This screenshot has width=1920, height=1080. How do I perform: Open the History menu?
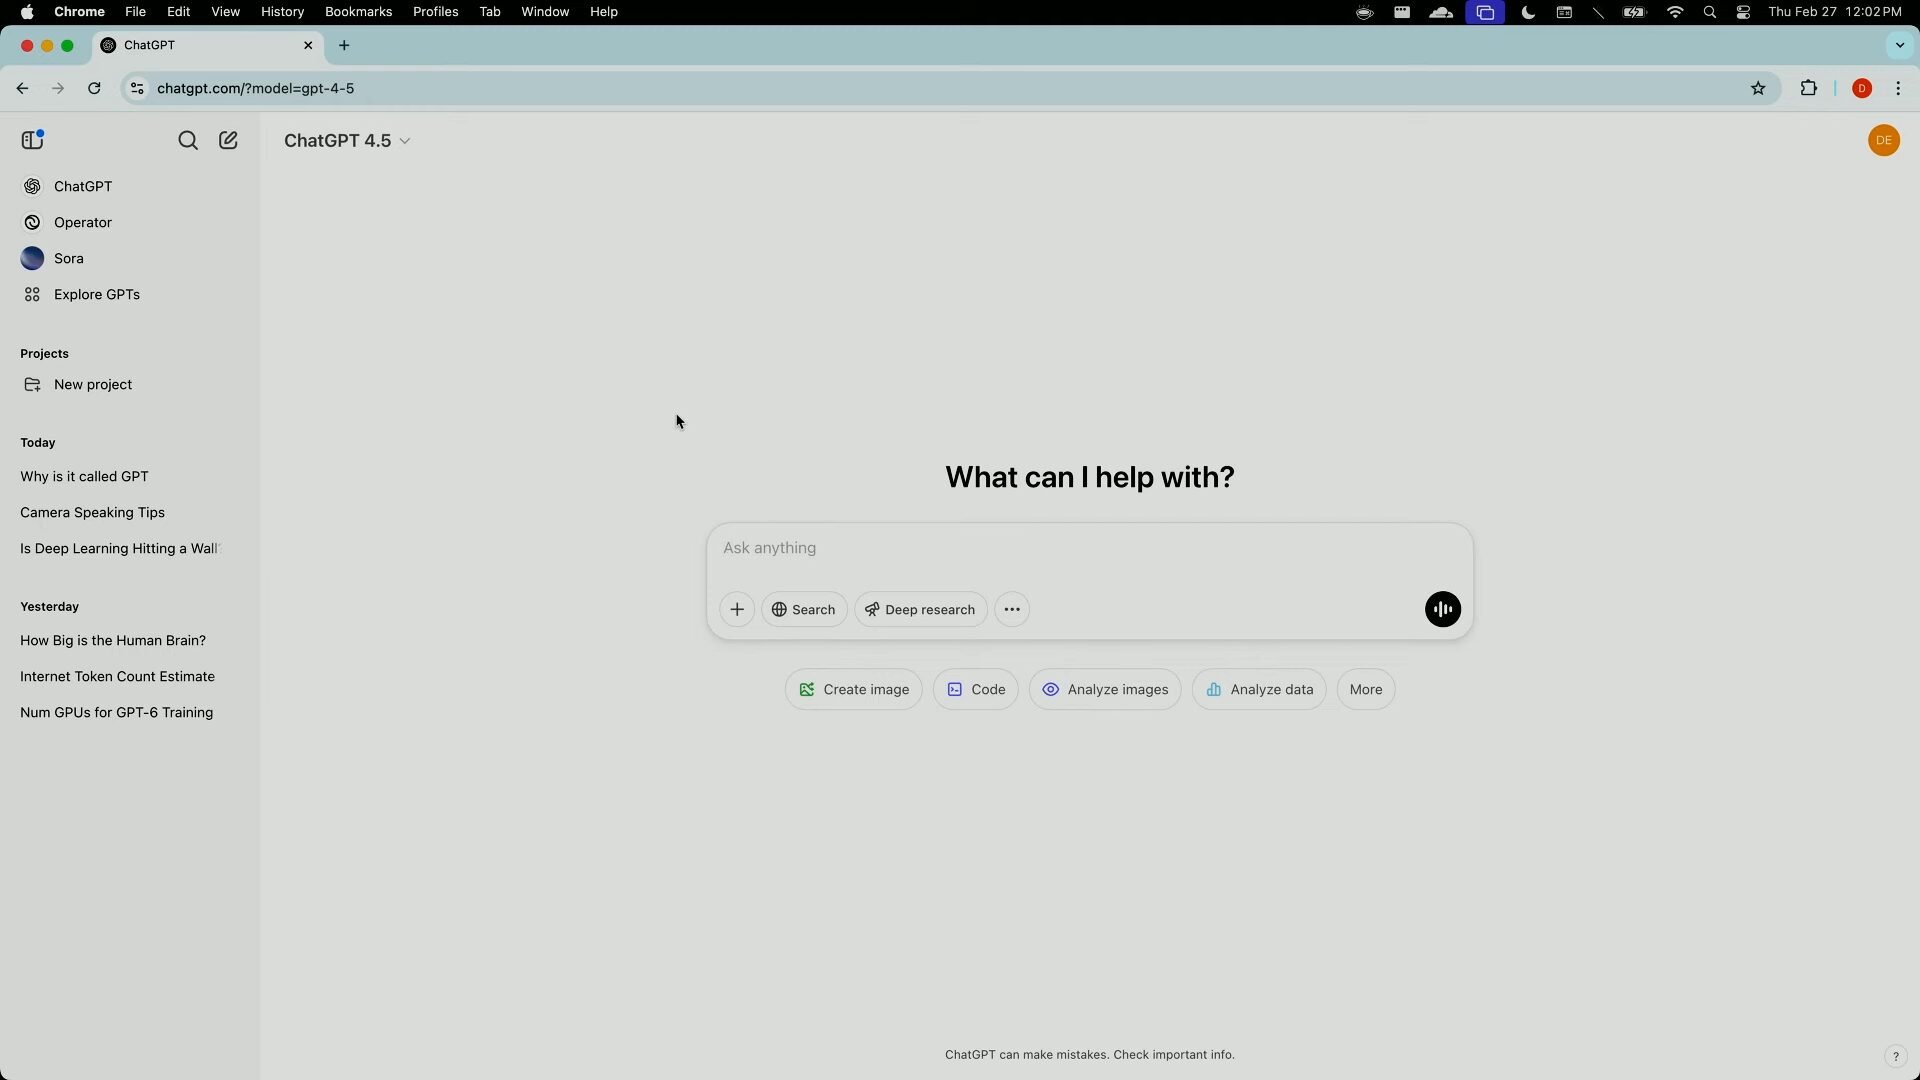pyautogui.click(x=282, y=12)
